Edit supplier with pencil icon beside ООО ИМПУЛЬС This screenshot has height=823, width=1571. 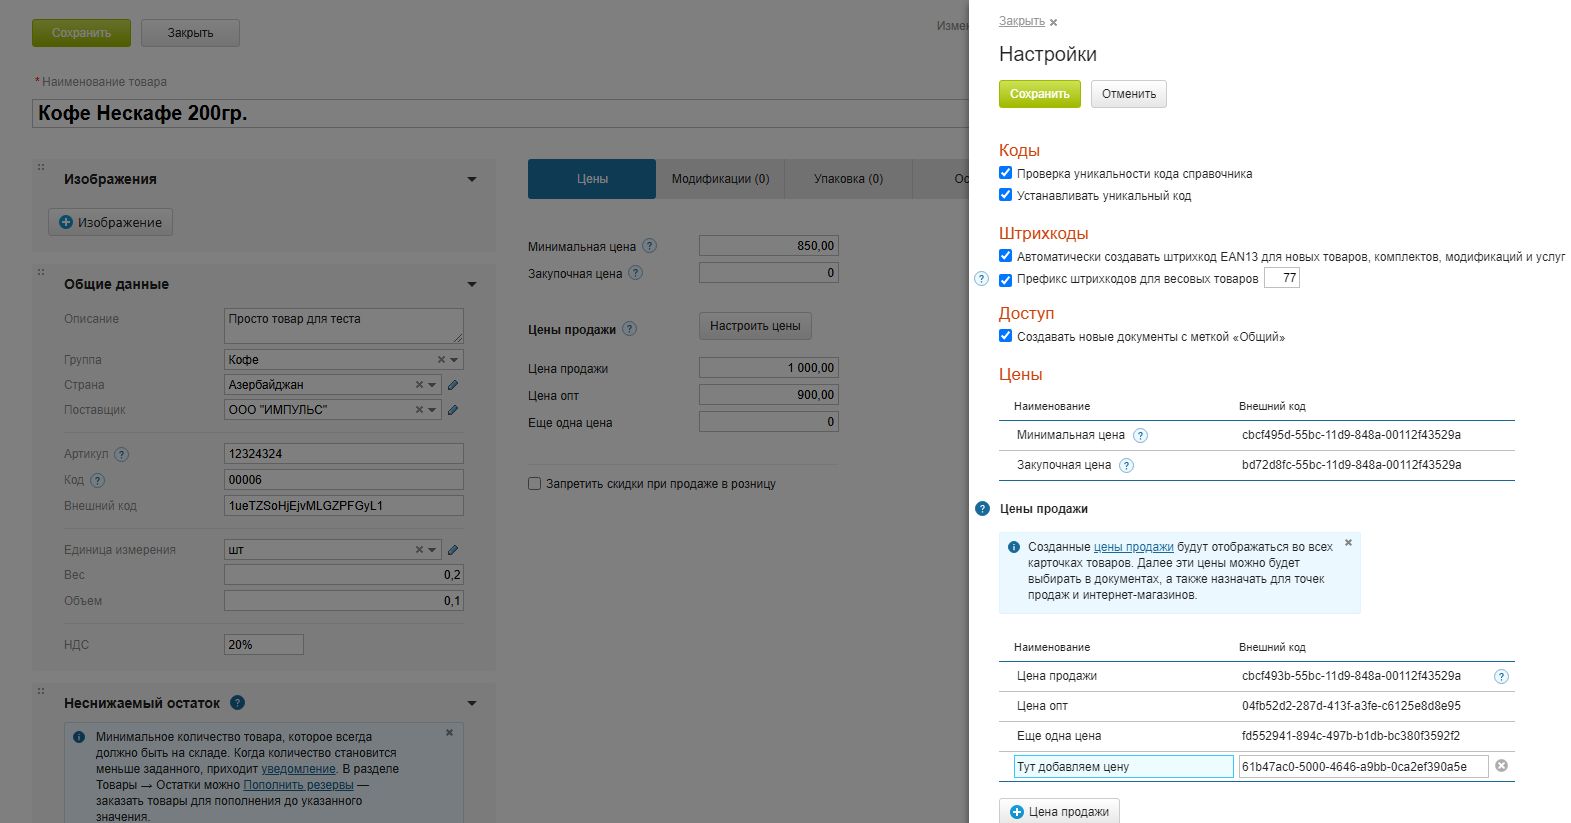[x=453, y=410]
